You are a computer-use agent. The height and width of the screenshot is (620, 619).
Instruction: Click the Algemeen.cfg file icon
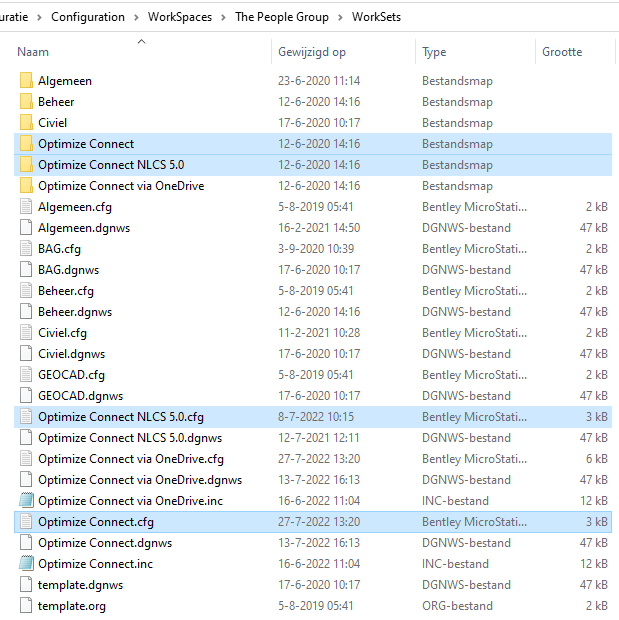(x=26, y=207)
